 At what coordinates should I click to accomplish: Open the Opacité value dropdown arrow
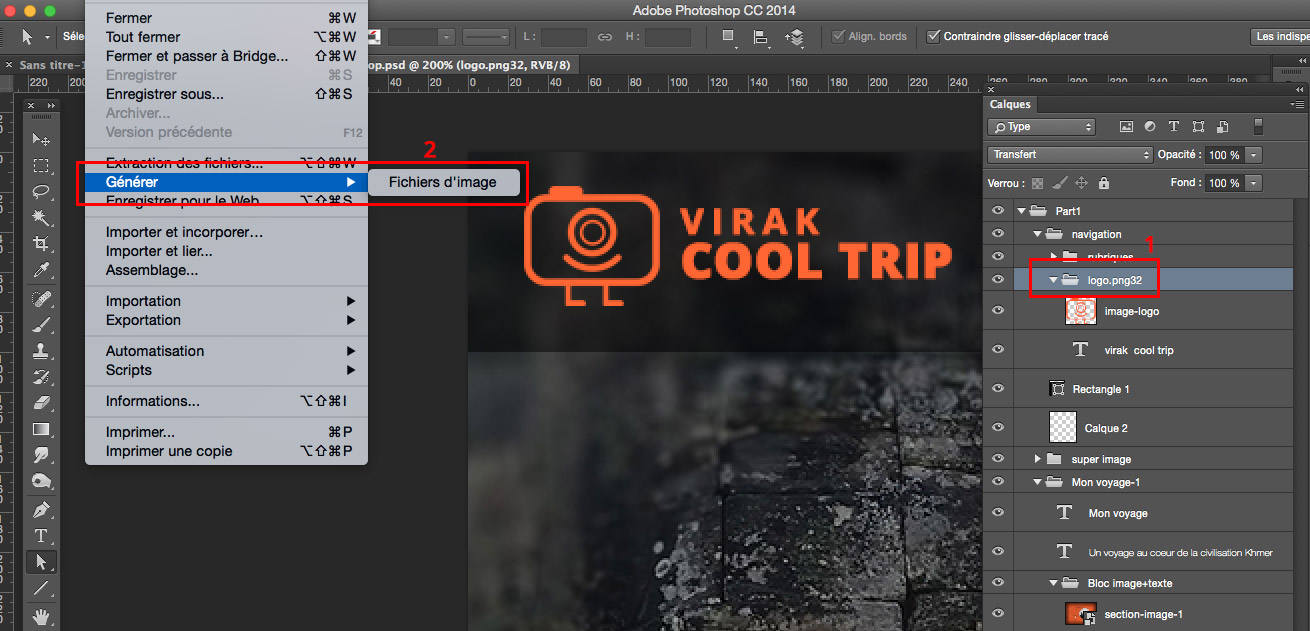(1254, 155)
